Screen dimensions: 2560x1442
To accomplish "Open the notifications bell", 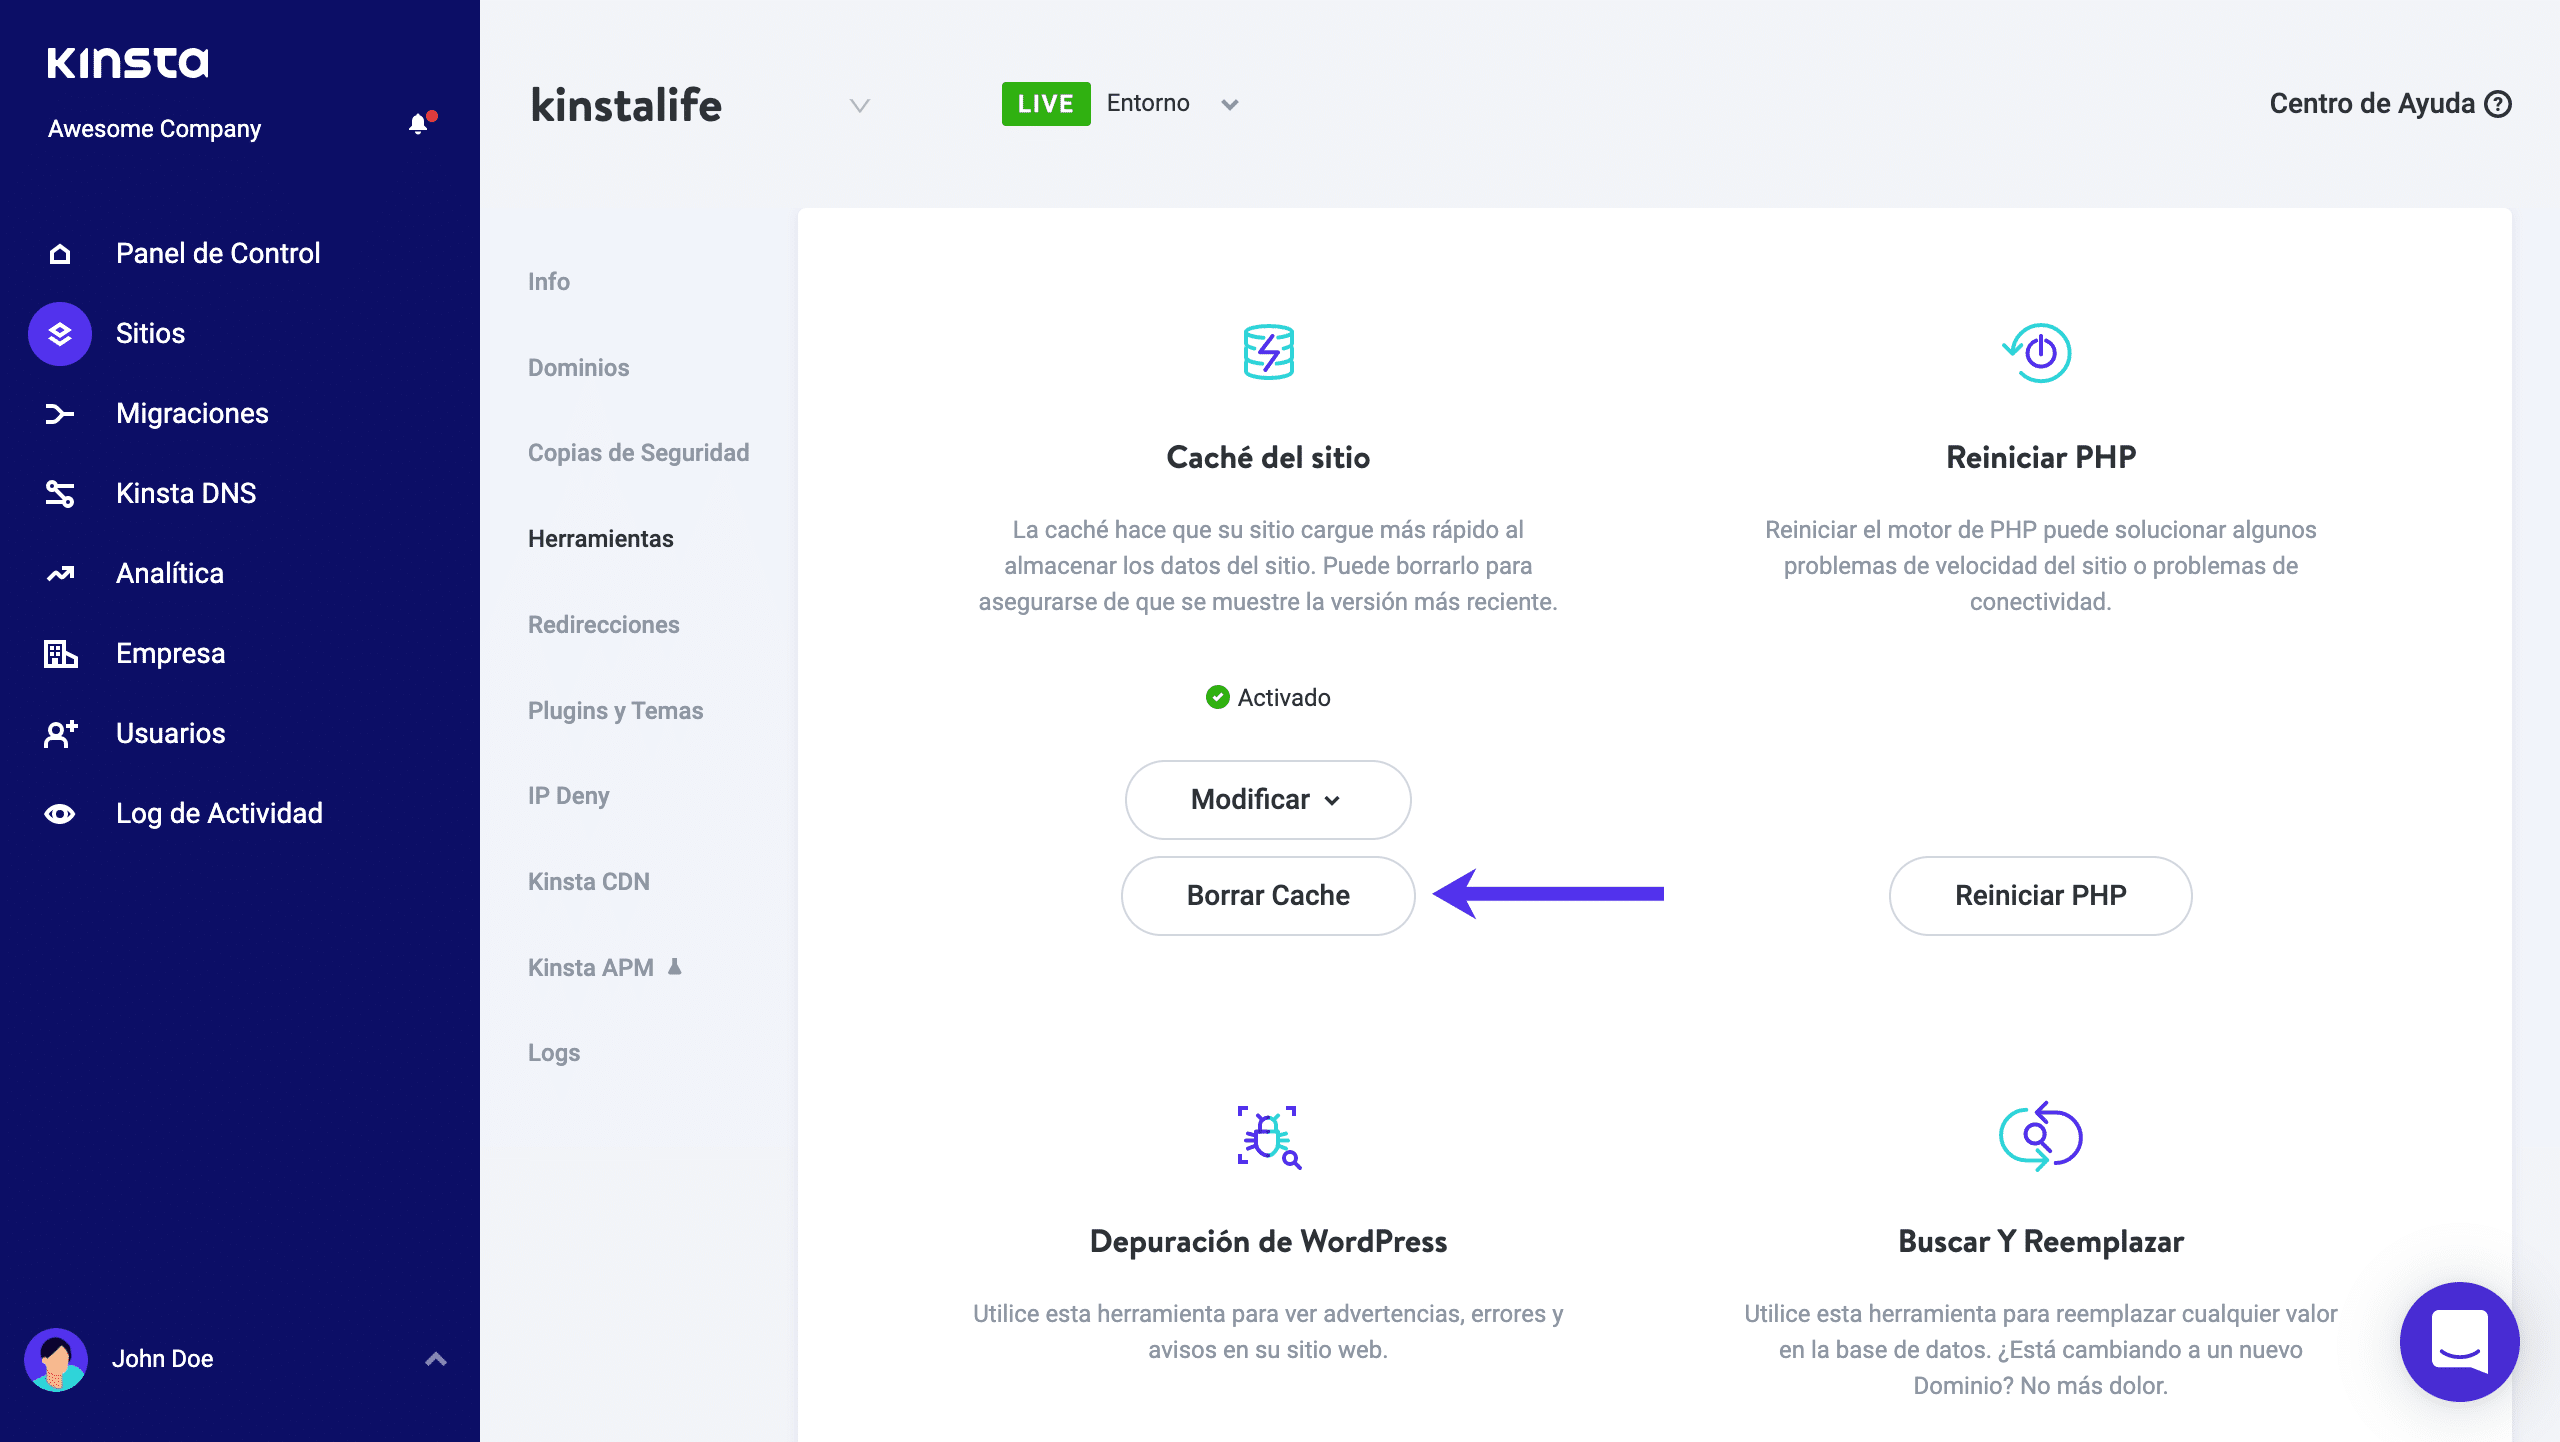I will [x=419, y=124].
